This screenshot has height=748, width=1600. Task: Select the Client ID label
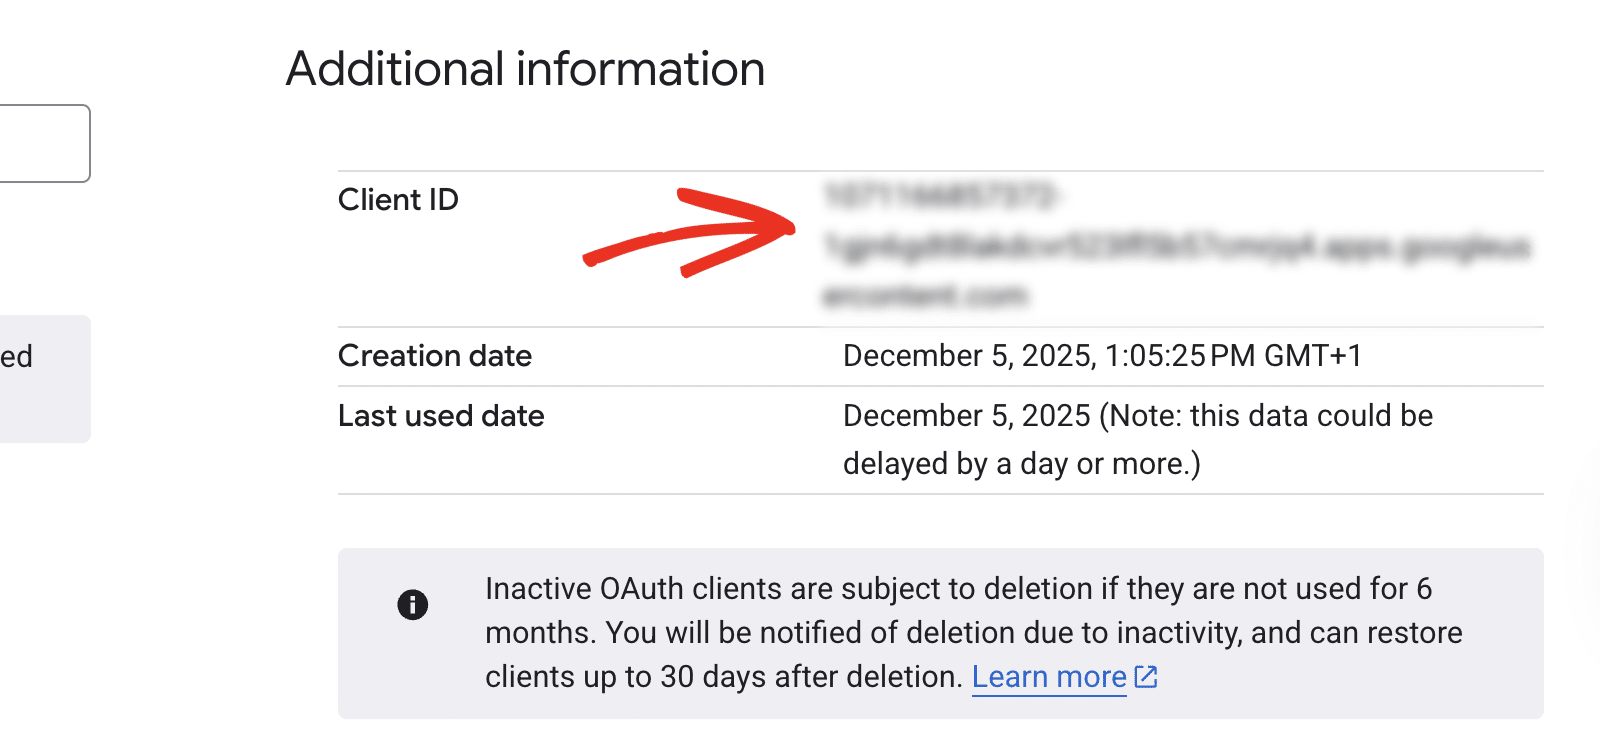pos(398,200)
